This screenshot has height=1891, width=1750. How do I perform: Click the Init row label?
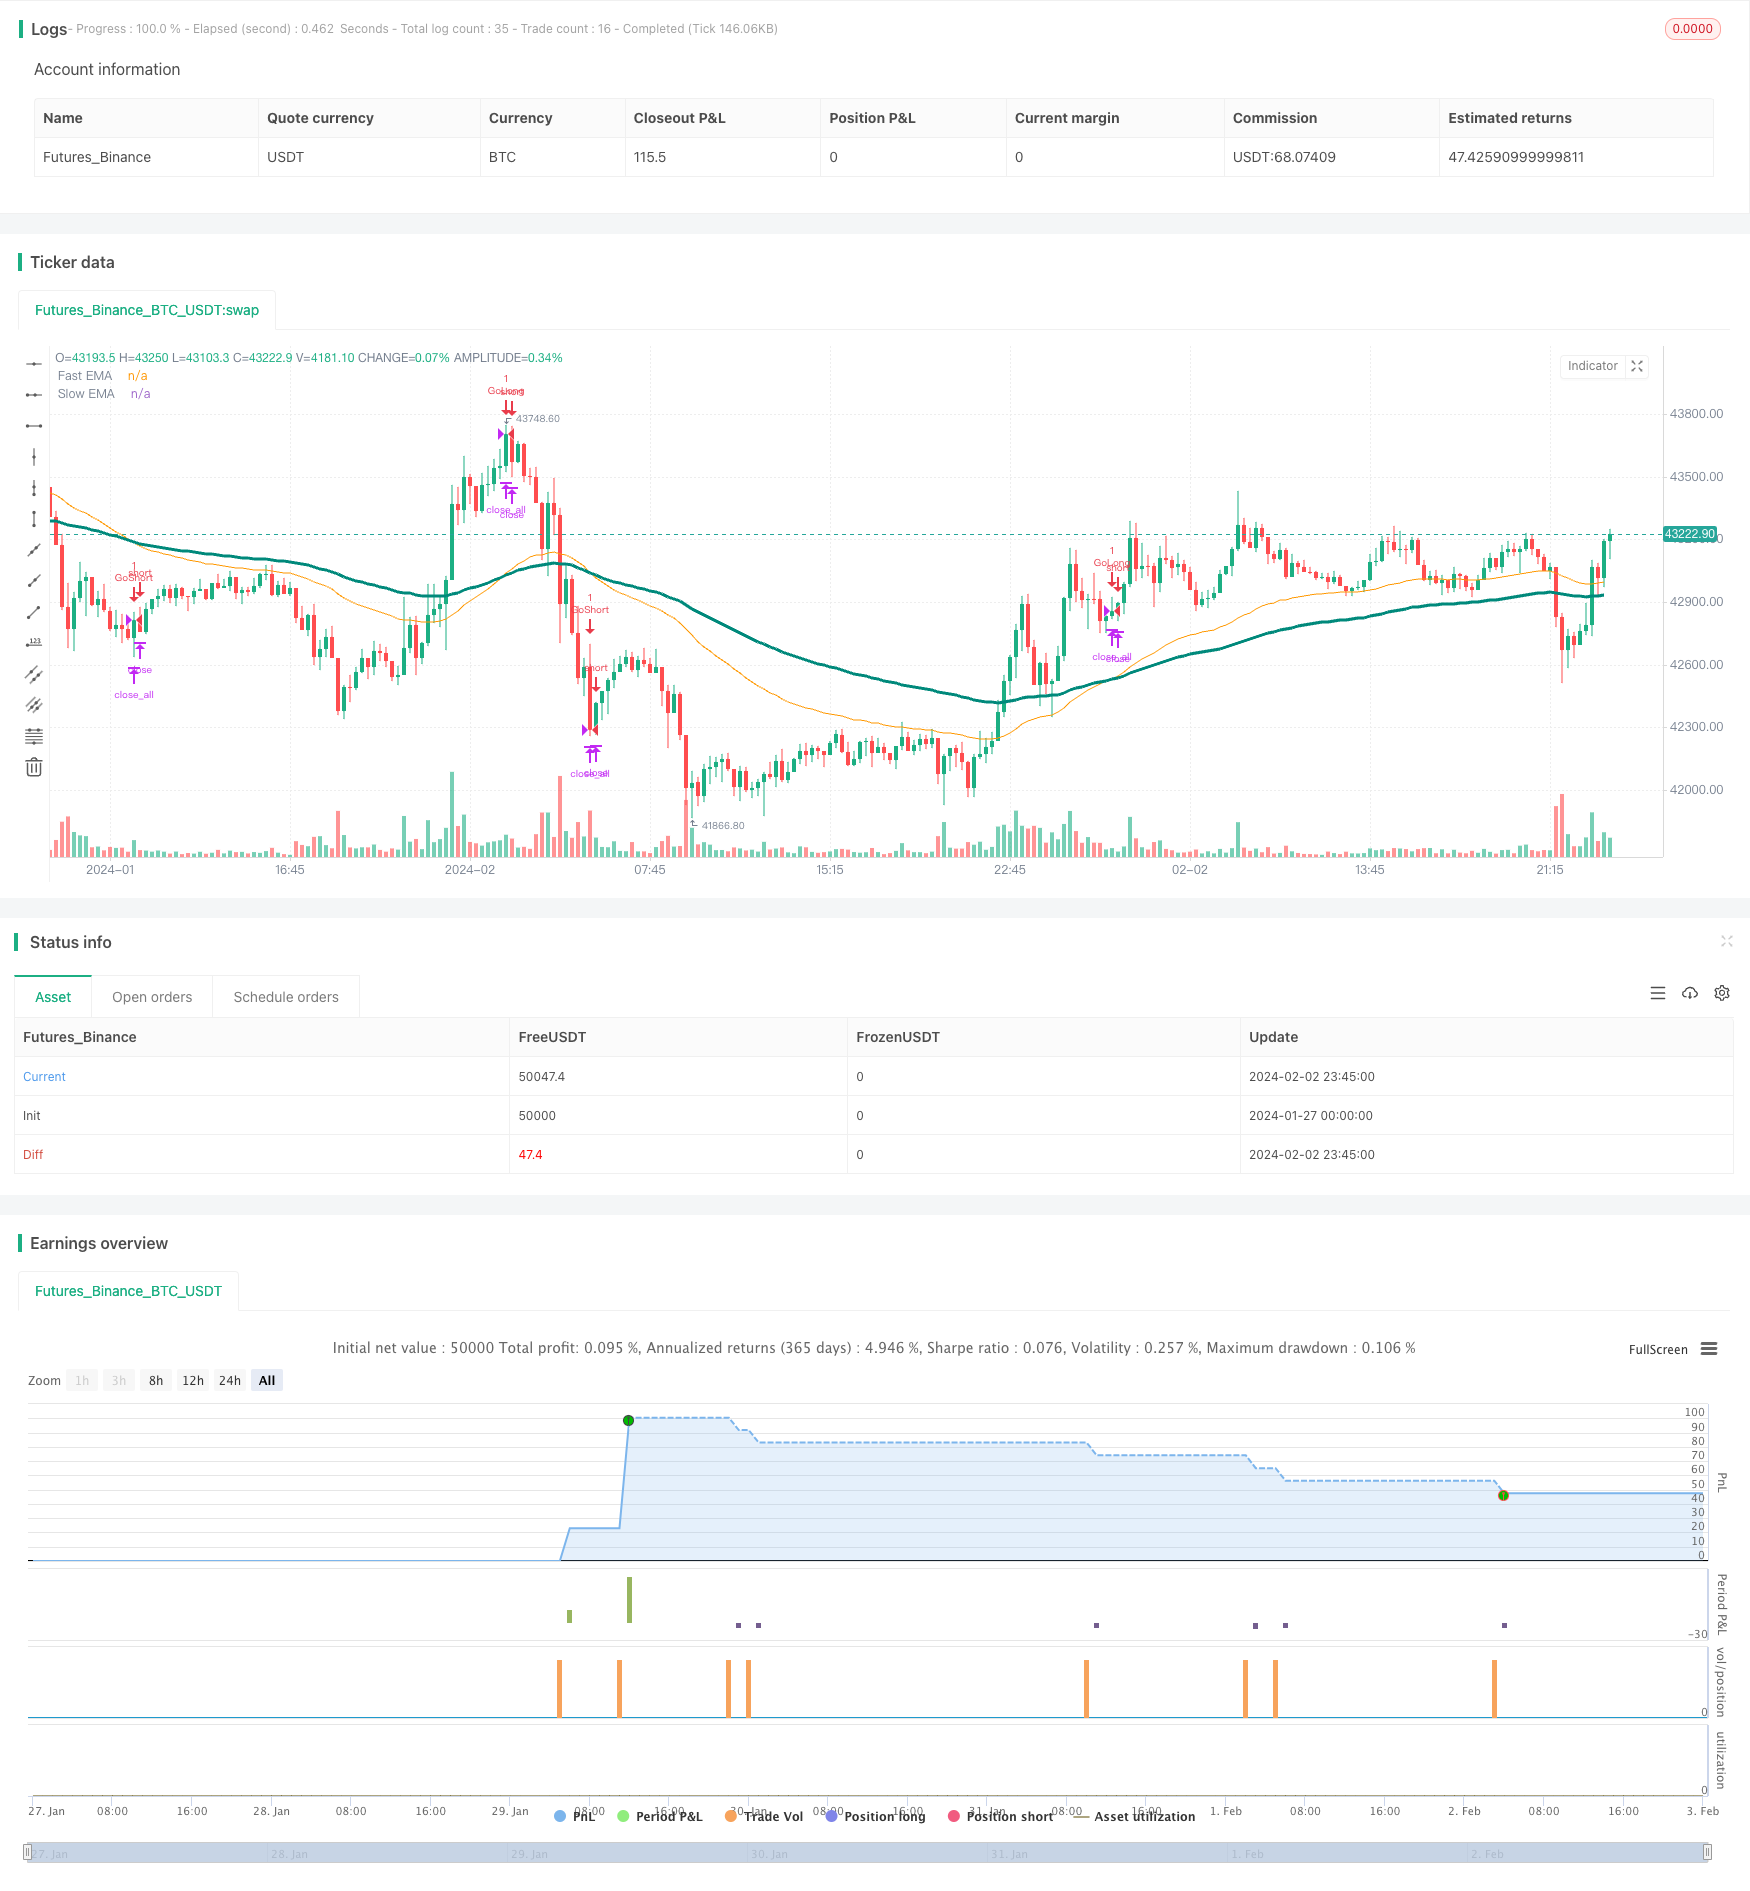click(32, 1116)
